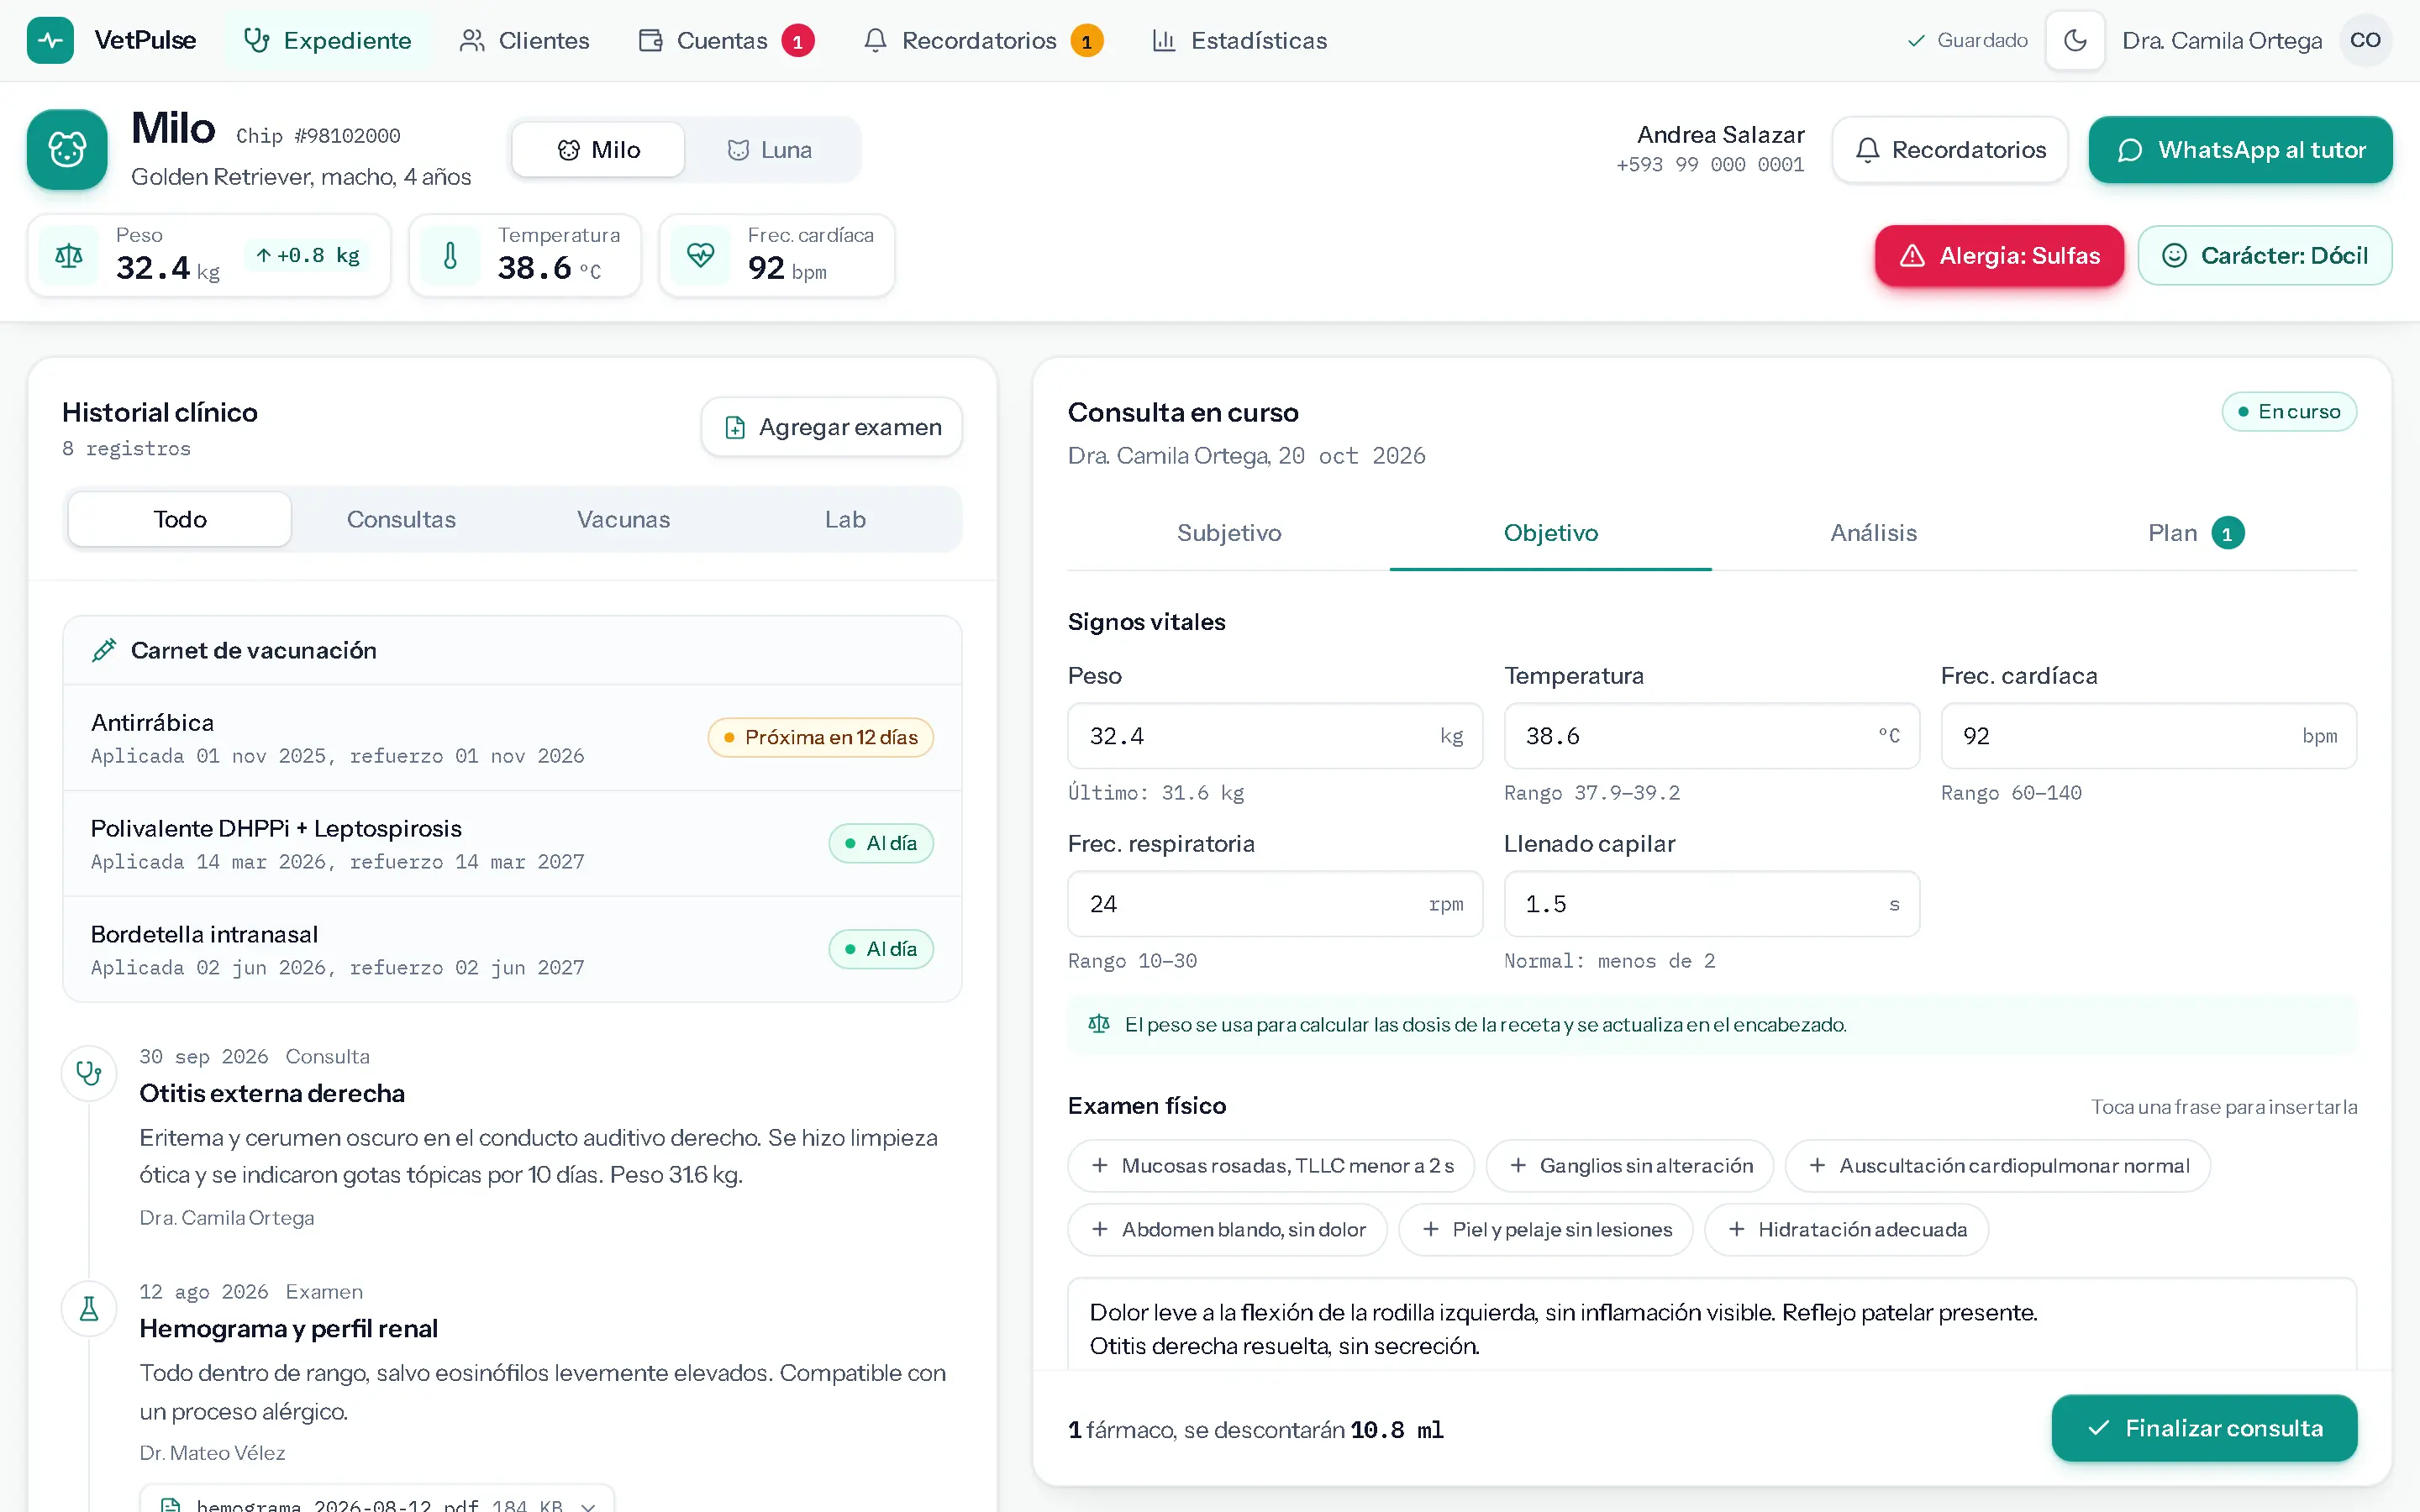
Task: Select the Objetivo tab
Action: (1551, 533)
